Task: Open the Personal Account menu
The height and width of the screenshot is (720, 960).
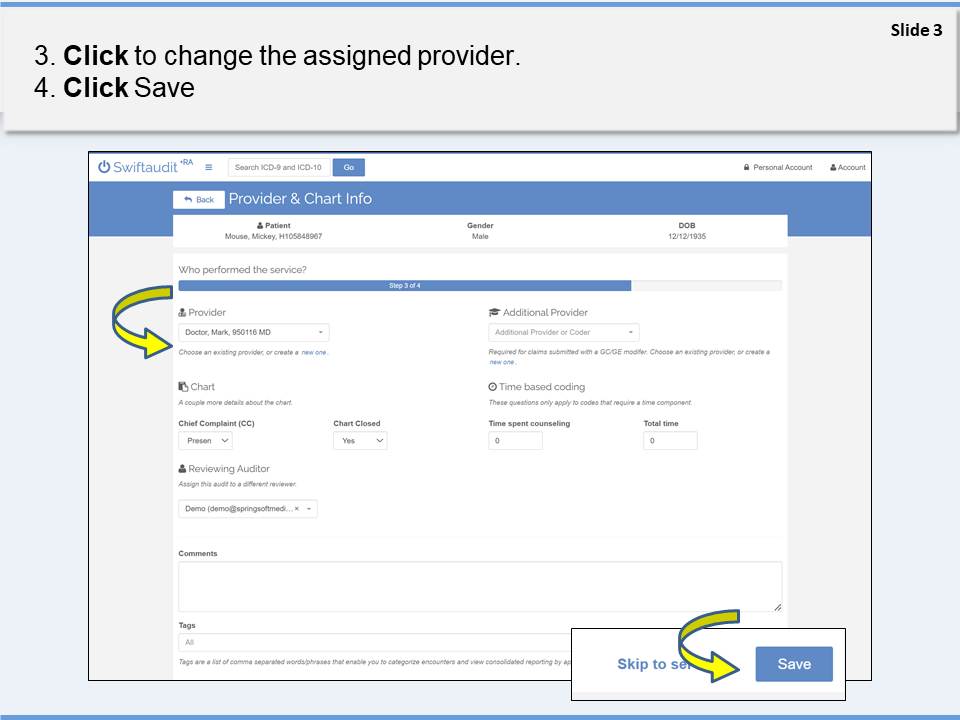Action: (x=778, y=167)
